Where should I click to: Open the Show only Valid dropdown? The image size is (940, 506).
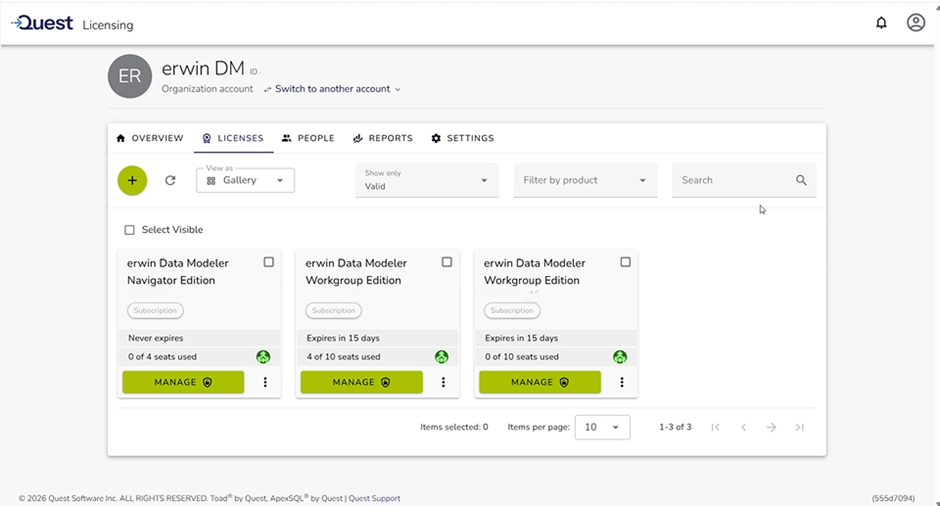coord(427,180)
